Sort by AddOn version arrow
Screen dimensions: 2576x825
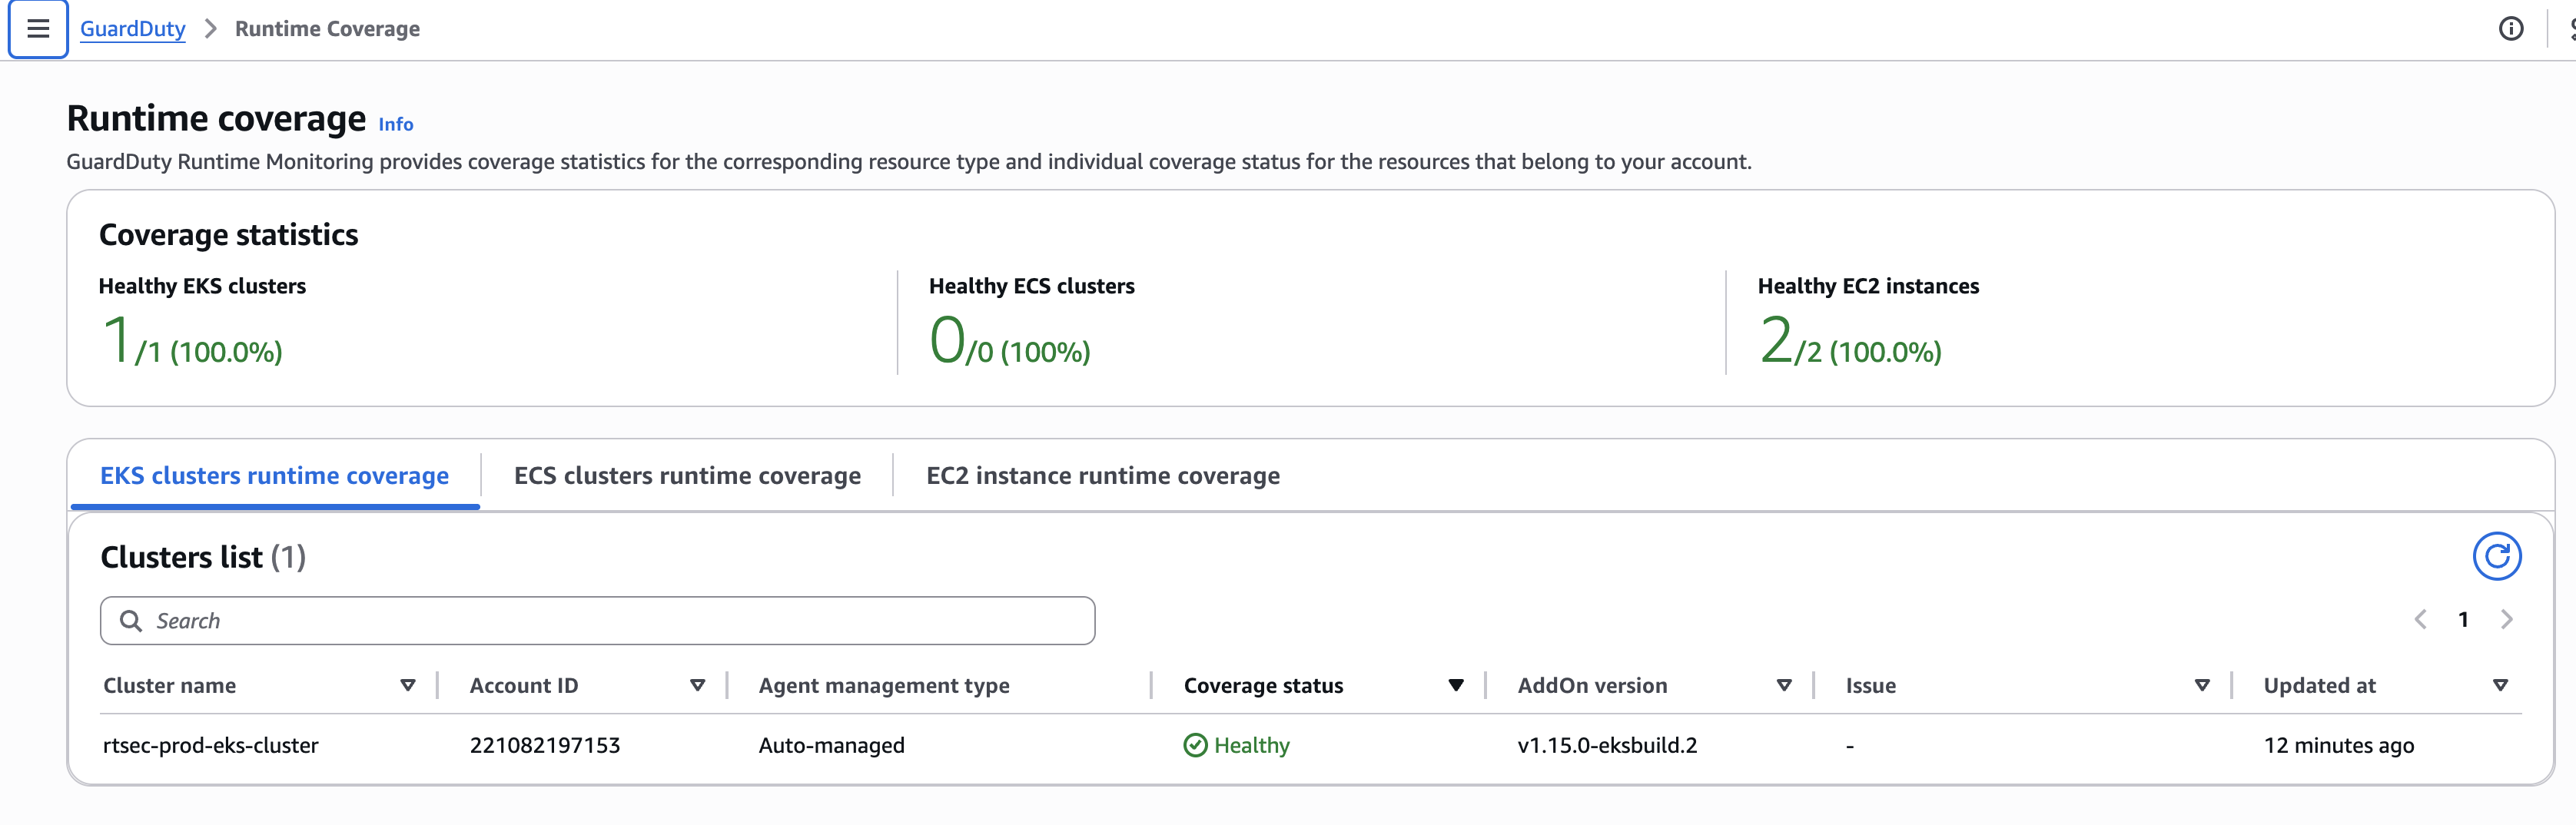[1784, 686]
